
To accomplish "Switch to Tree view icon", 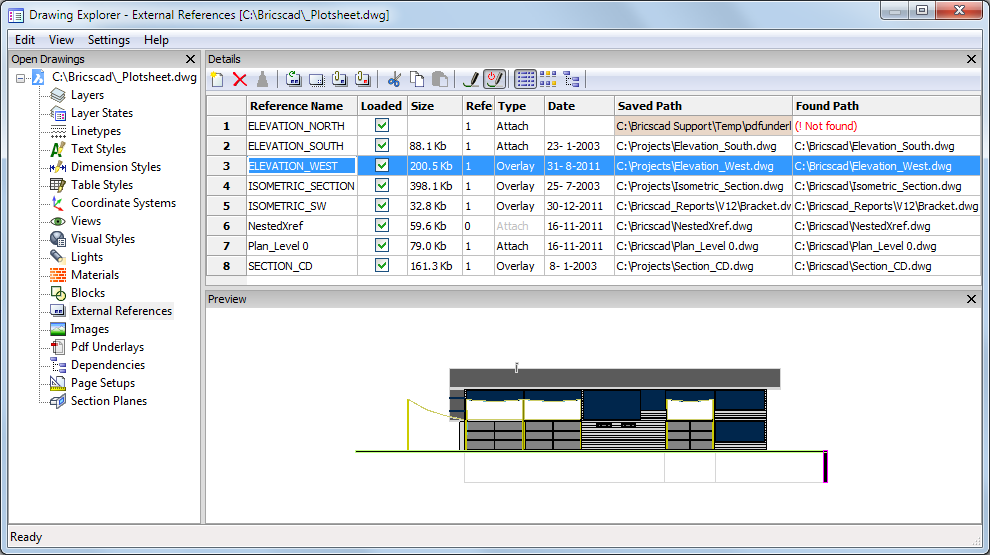I will tap(571, 80).
